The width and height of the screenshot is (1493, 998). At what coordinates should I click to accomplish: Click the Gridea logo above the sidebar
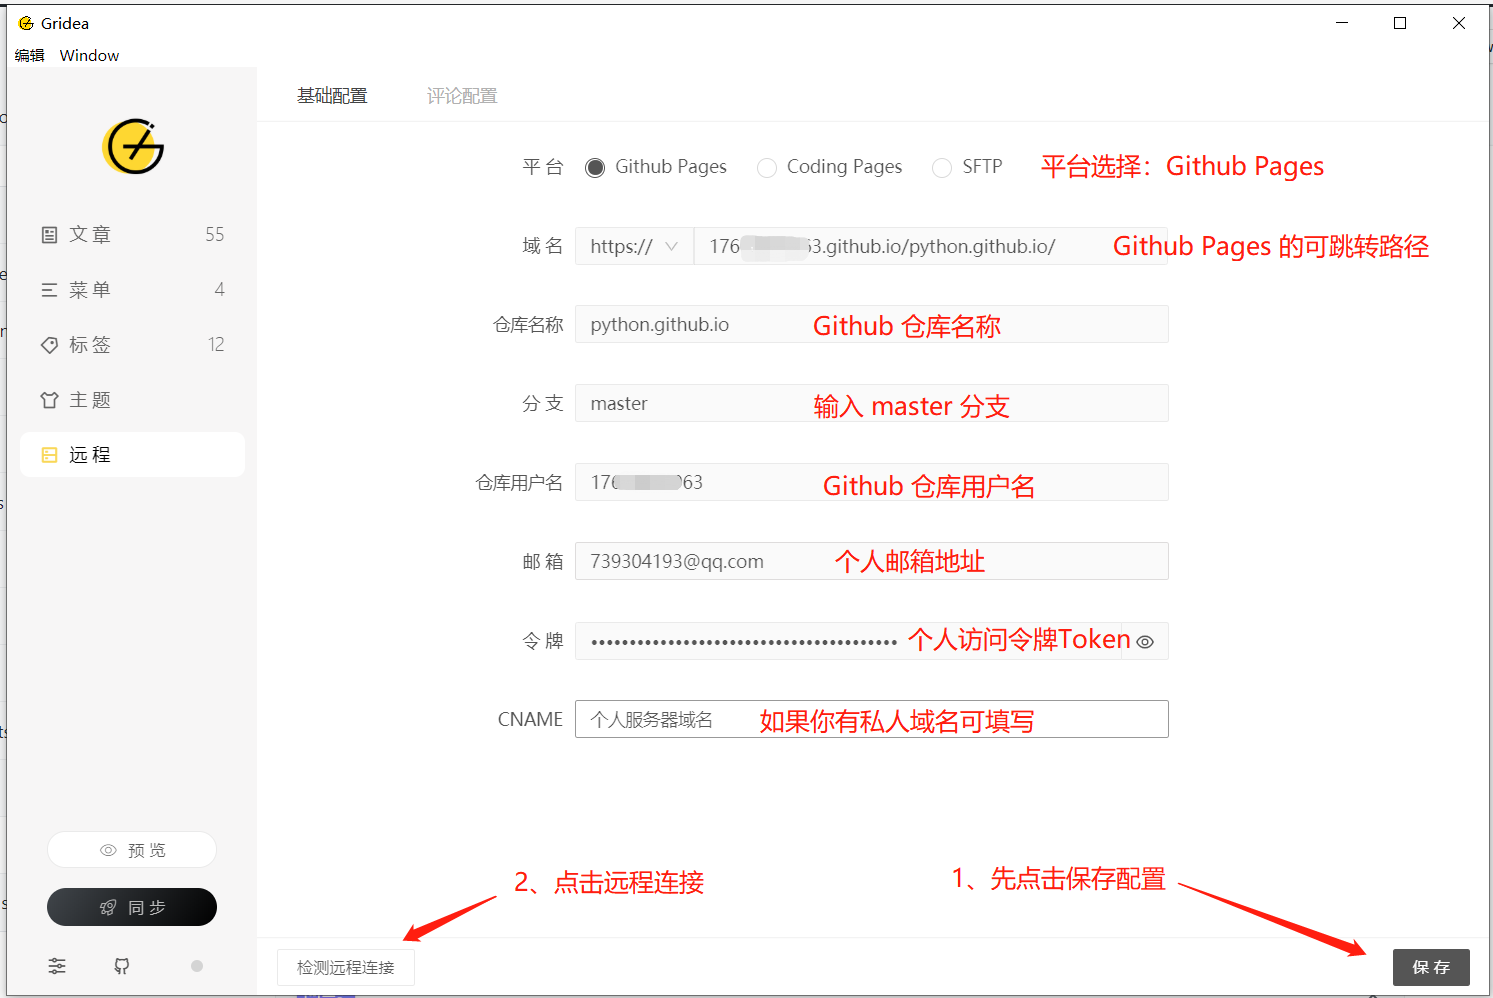[x=131, y=147]
